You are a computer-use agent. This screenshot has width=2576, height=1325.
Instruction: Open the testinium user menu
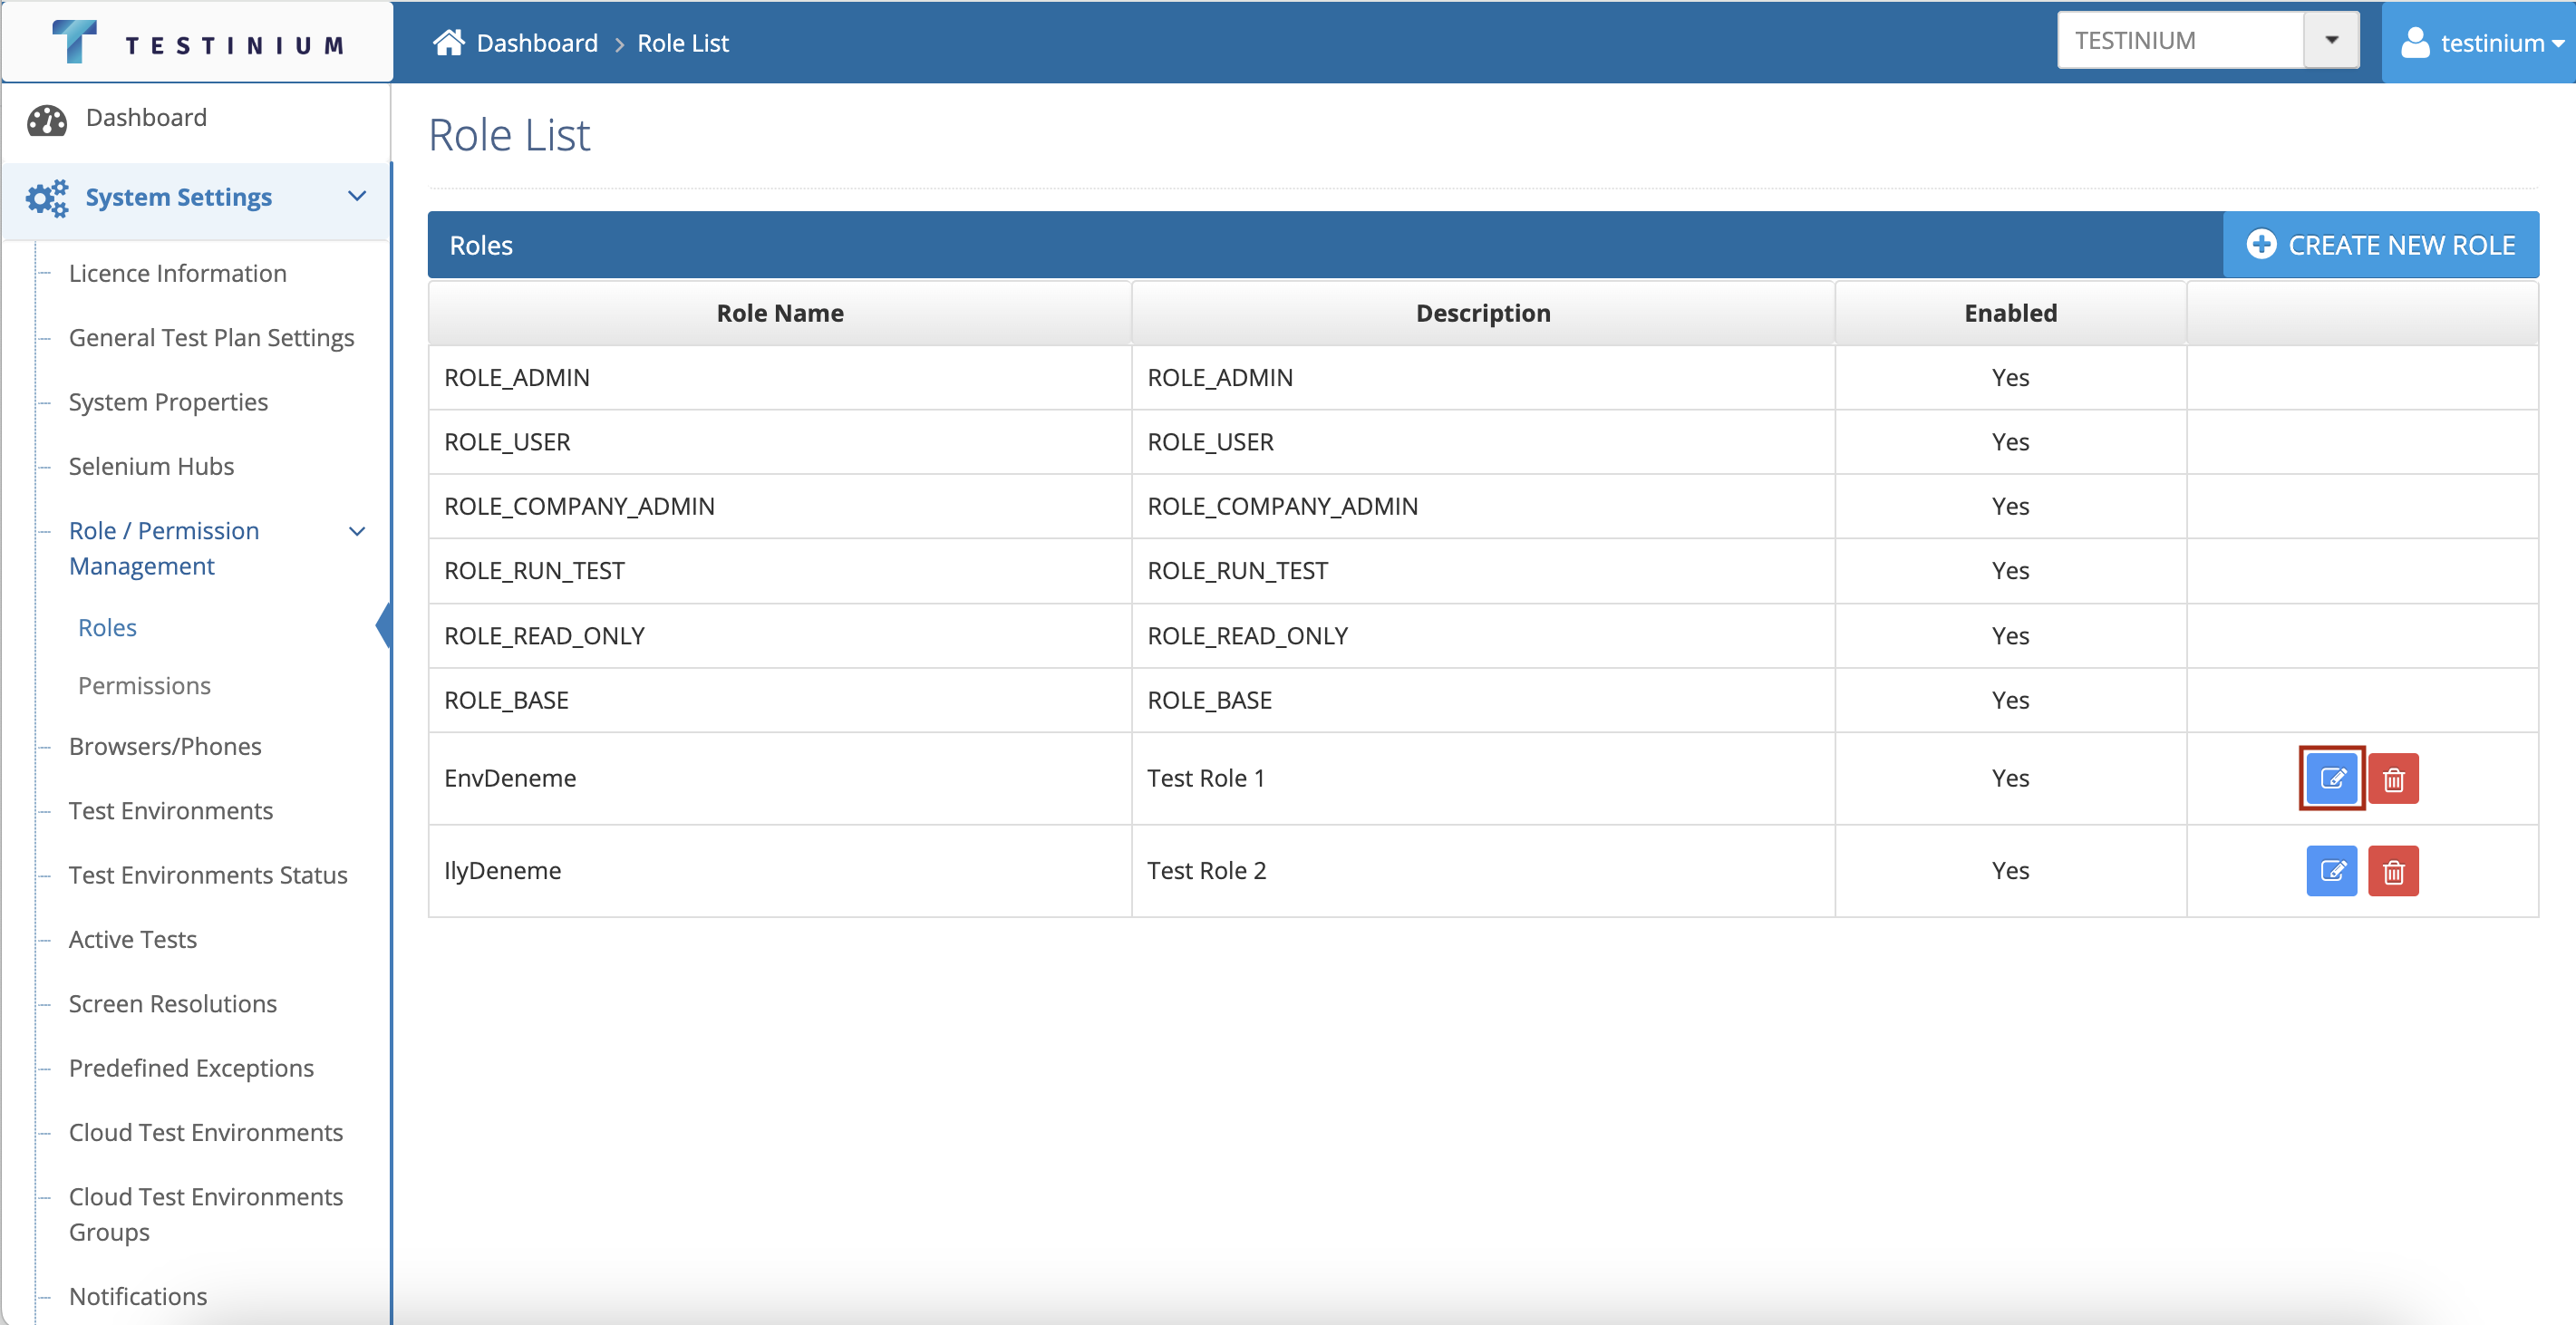pos(2481,43)
